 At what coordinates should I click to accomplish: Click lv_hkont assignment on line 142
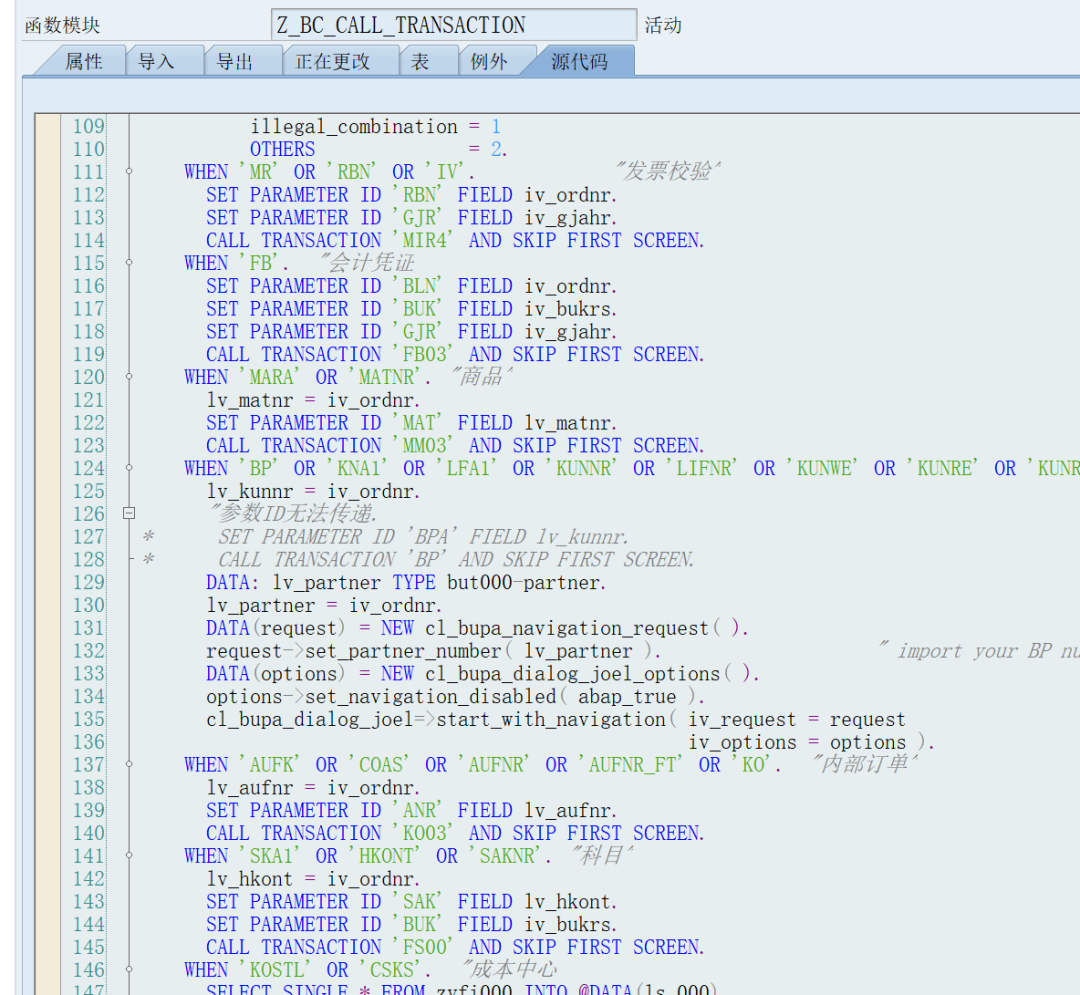[313, 879]
